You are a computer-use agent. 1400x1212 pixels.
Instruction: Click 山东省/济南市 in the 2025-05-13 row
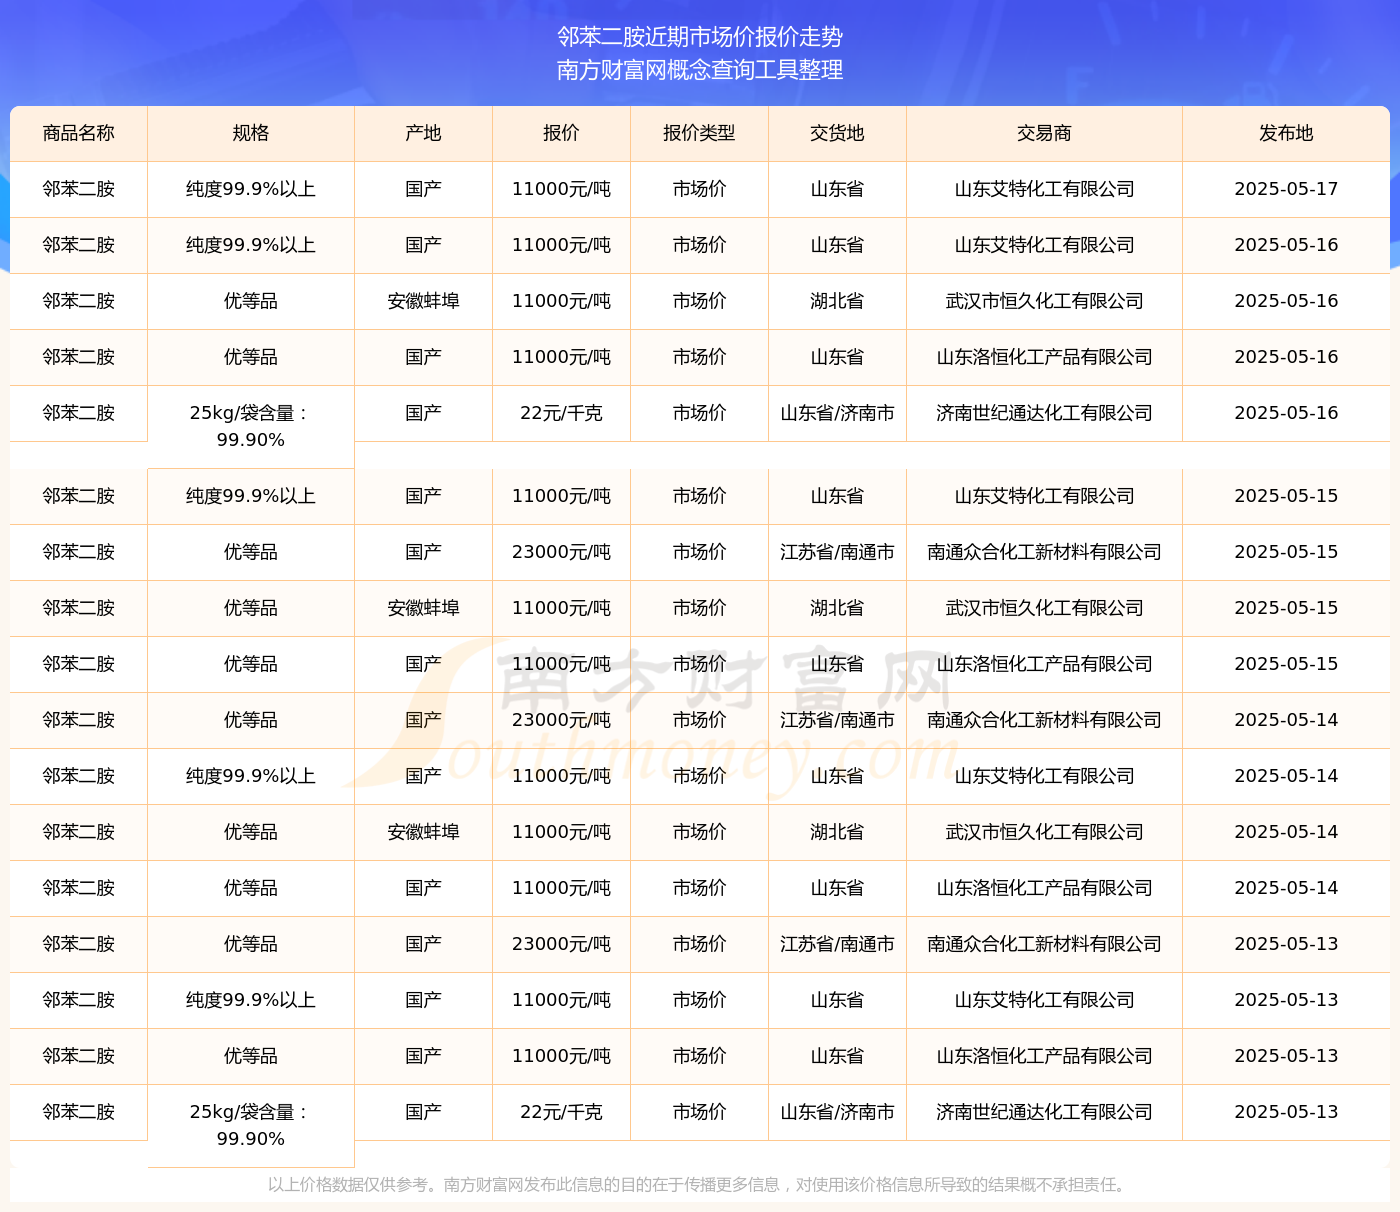(x=838, y=1112)
